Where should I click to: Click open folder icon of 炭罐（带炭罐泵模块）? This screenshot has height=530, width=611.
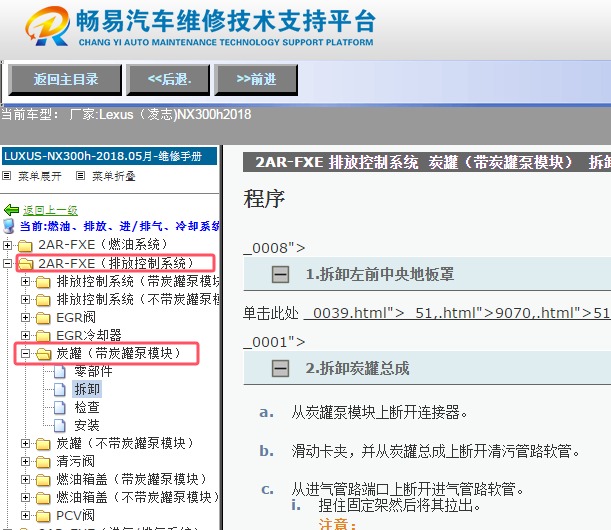(44, 354)
